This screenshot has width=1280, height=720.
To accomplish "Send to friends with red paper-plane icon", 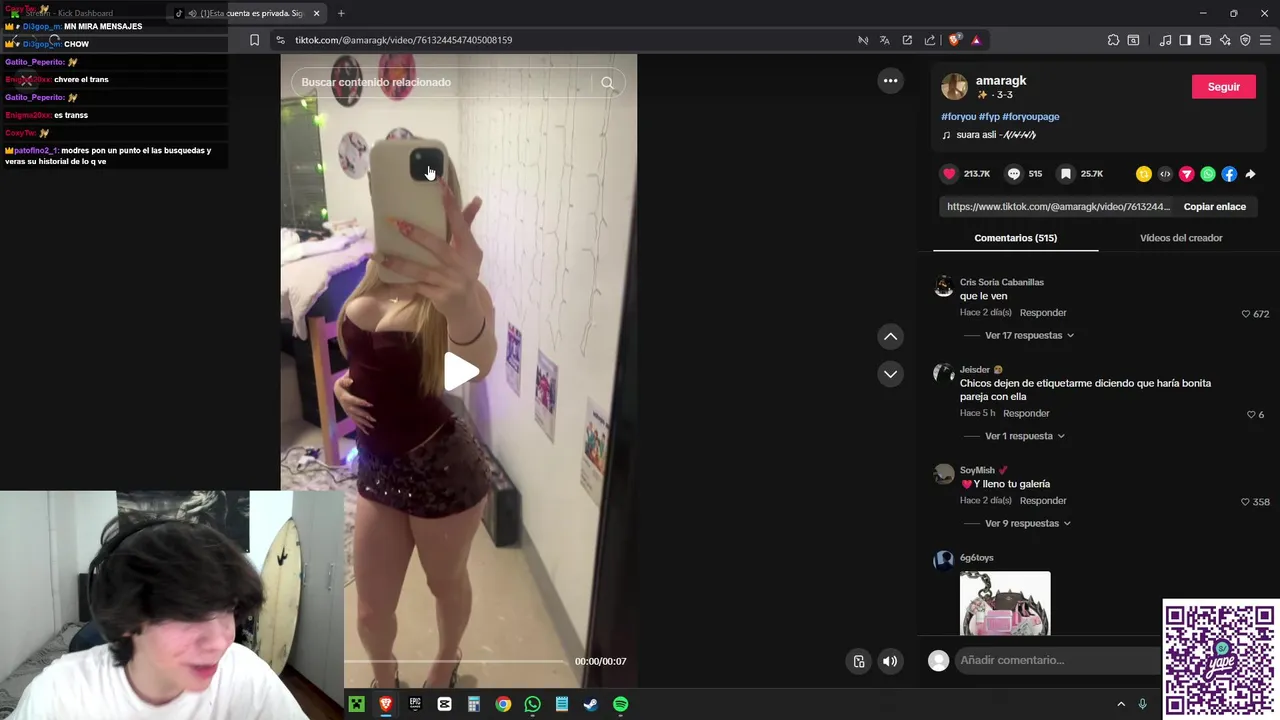I will (1187, 174).
